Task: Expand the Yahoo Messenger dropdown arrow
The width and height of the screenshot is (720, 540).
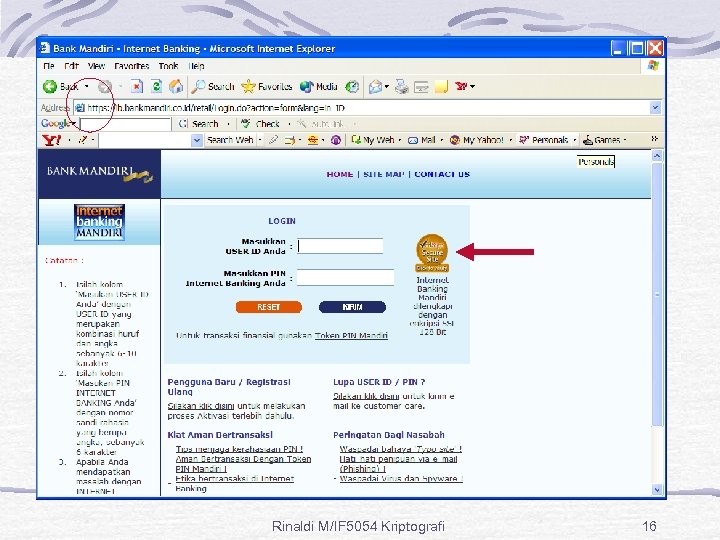Action: coord(472,86)
